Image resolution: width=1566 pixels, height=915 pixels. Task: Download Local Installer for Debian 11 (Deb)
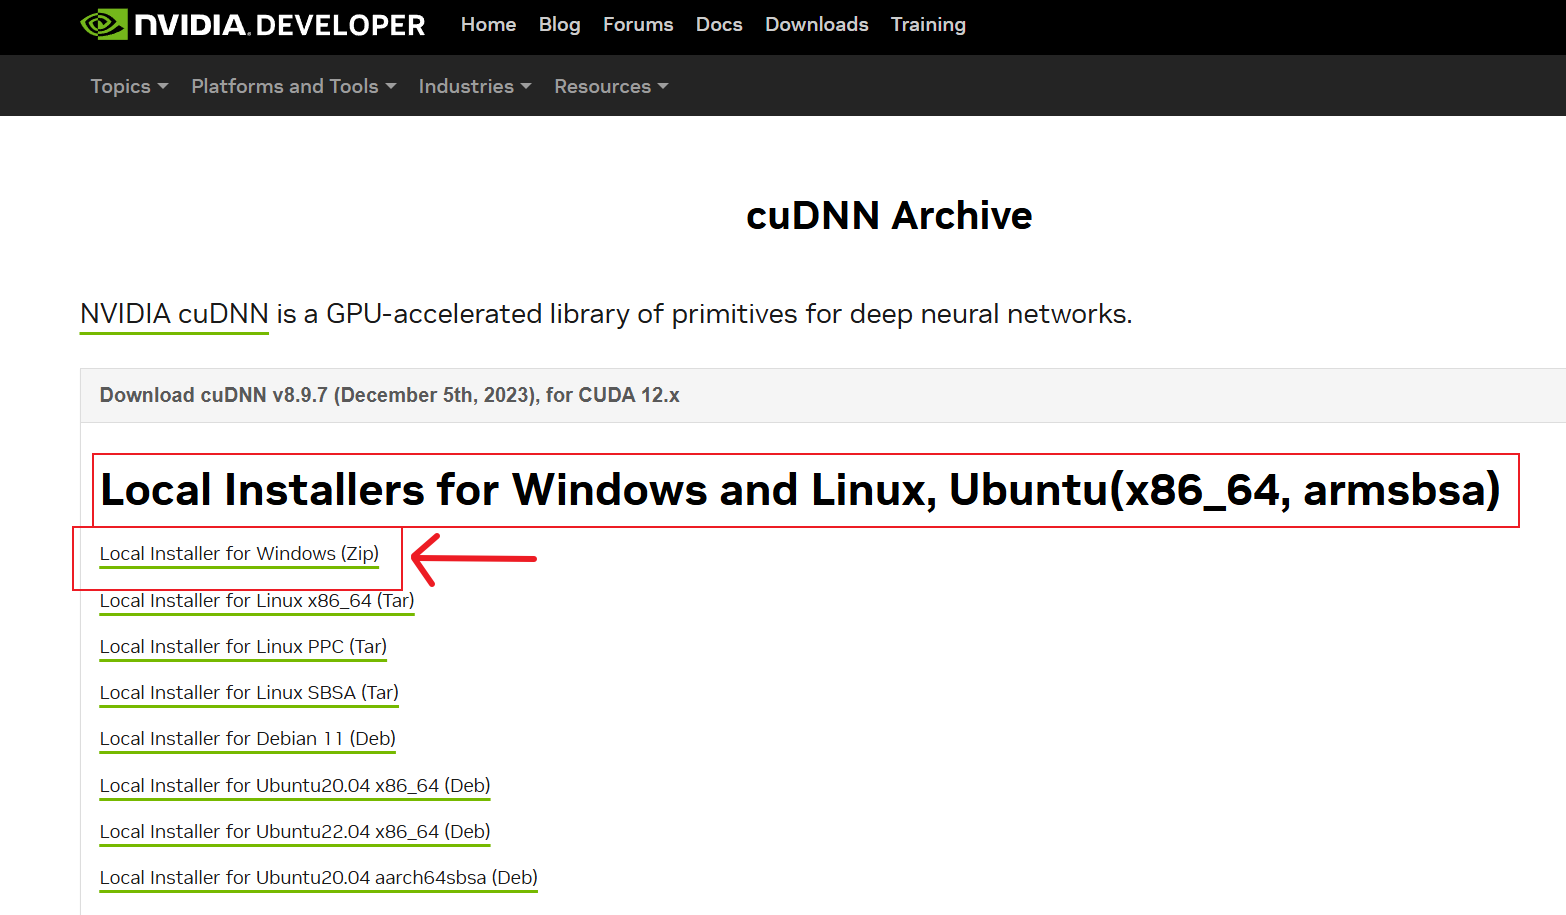pos(248,739)
